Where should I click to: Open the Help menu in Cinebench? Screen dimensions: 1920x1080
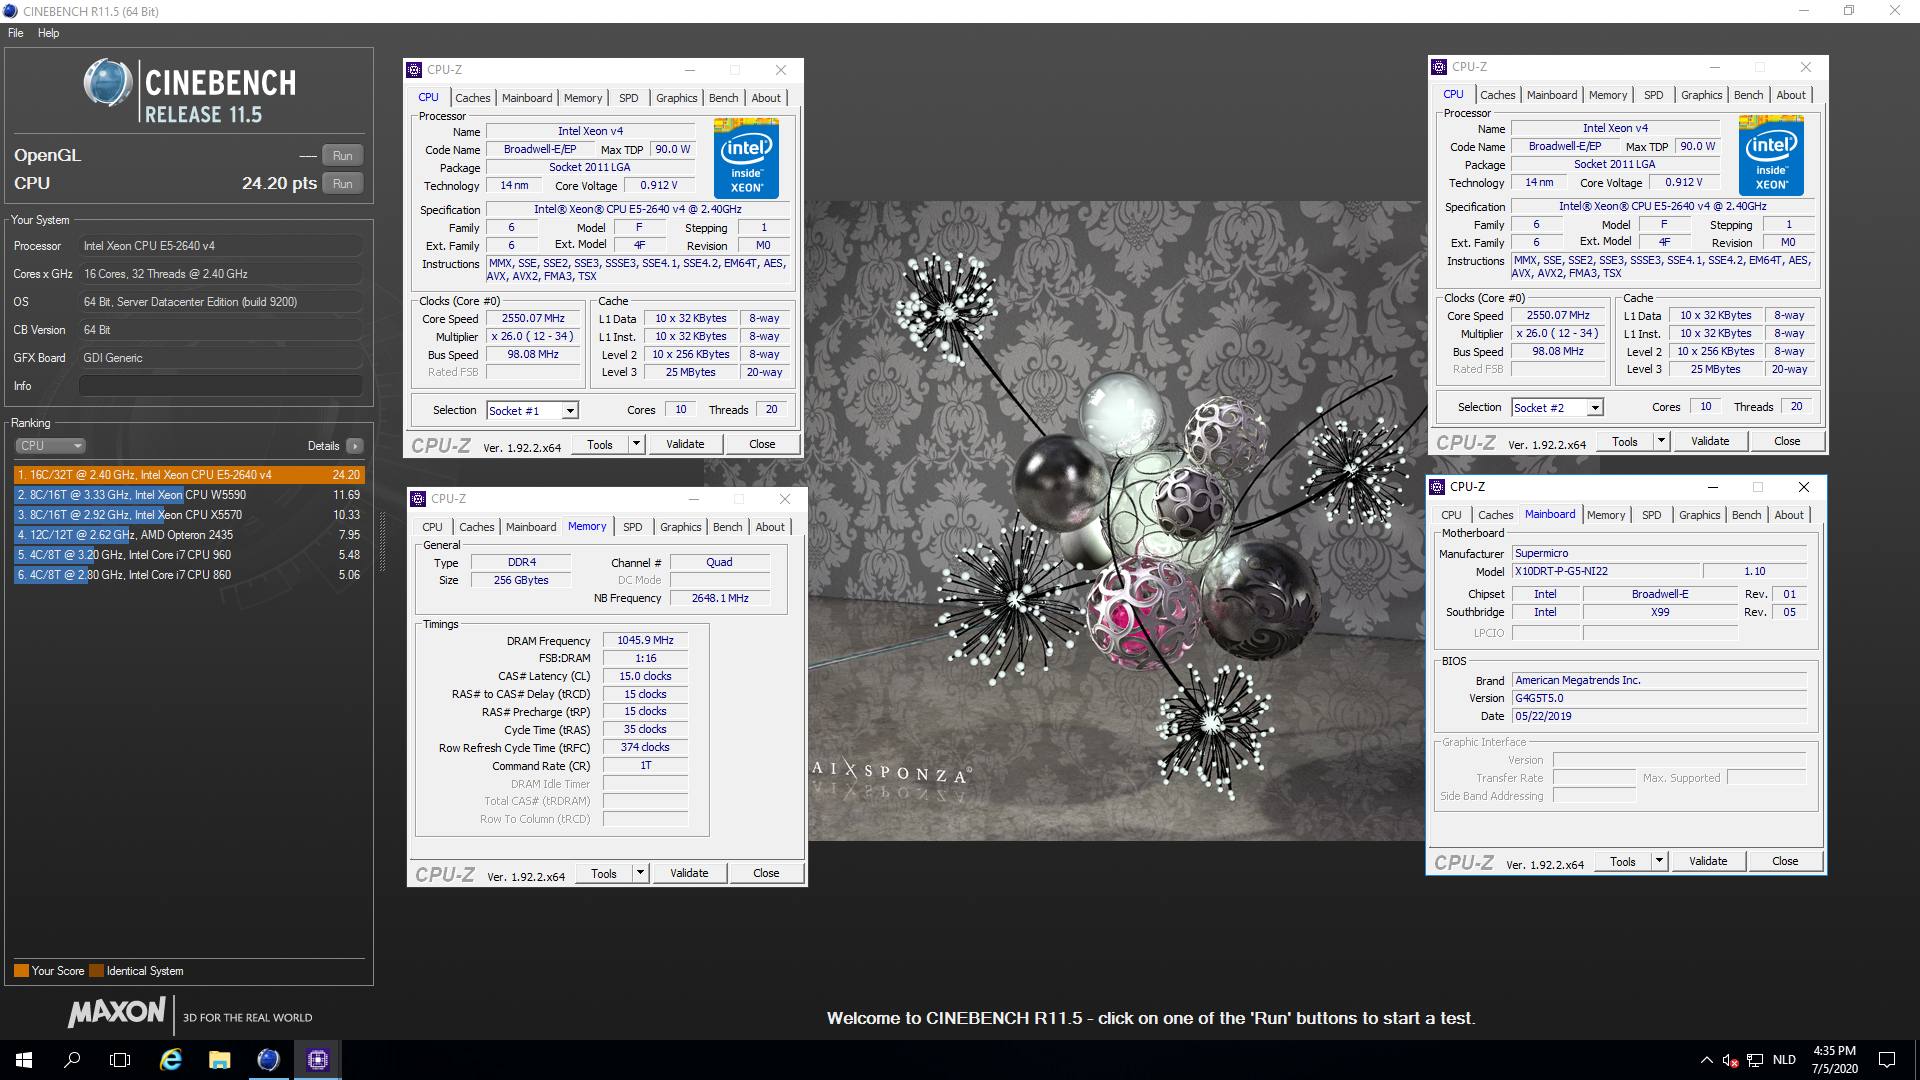pos(48,33)
